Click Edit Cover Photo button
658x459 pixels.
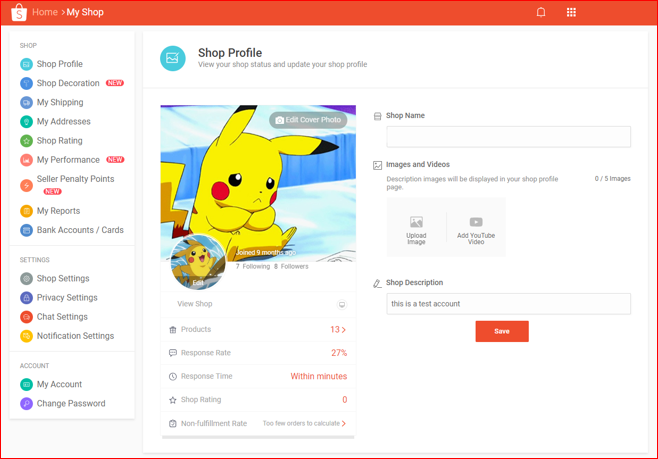point(307,120)
